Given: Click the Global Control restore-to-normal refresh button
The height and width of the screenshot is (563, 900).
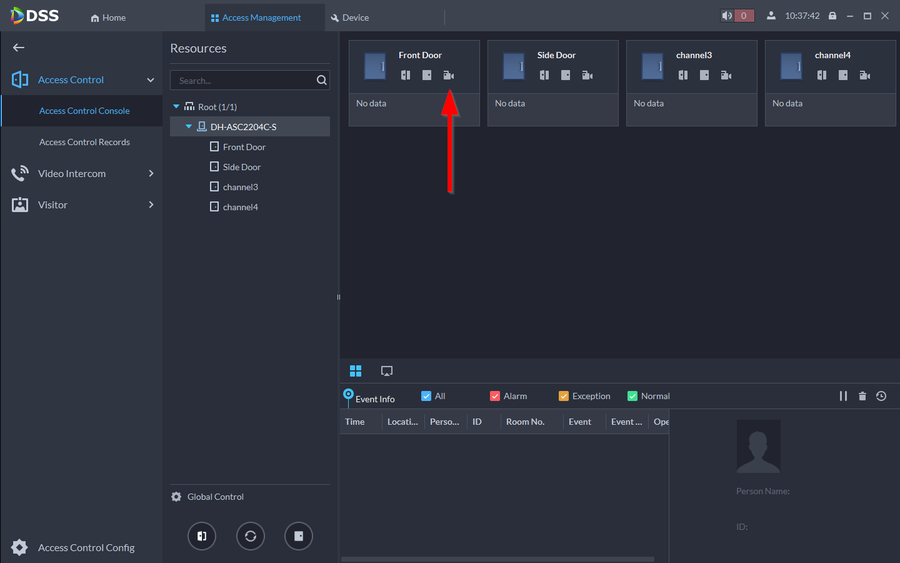Looking at the screenshot, I should coord(250,536).
